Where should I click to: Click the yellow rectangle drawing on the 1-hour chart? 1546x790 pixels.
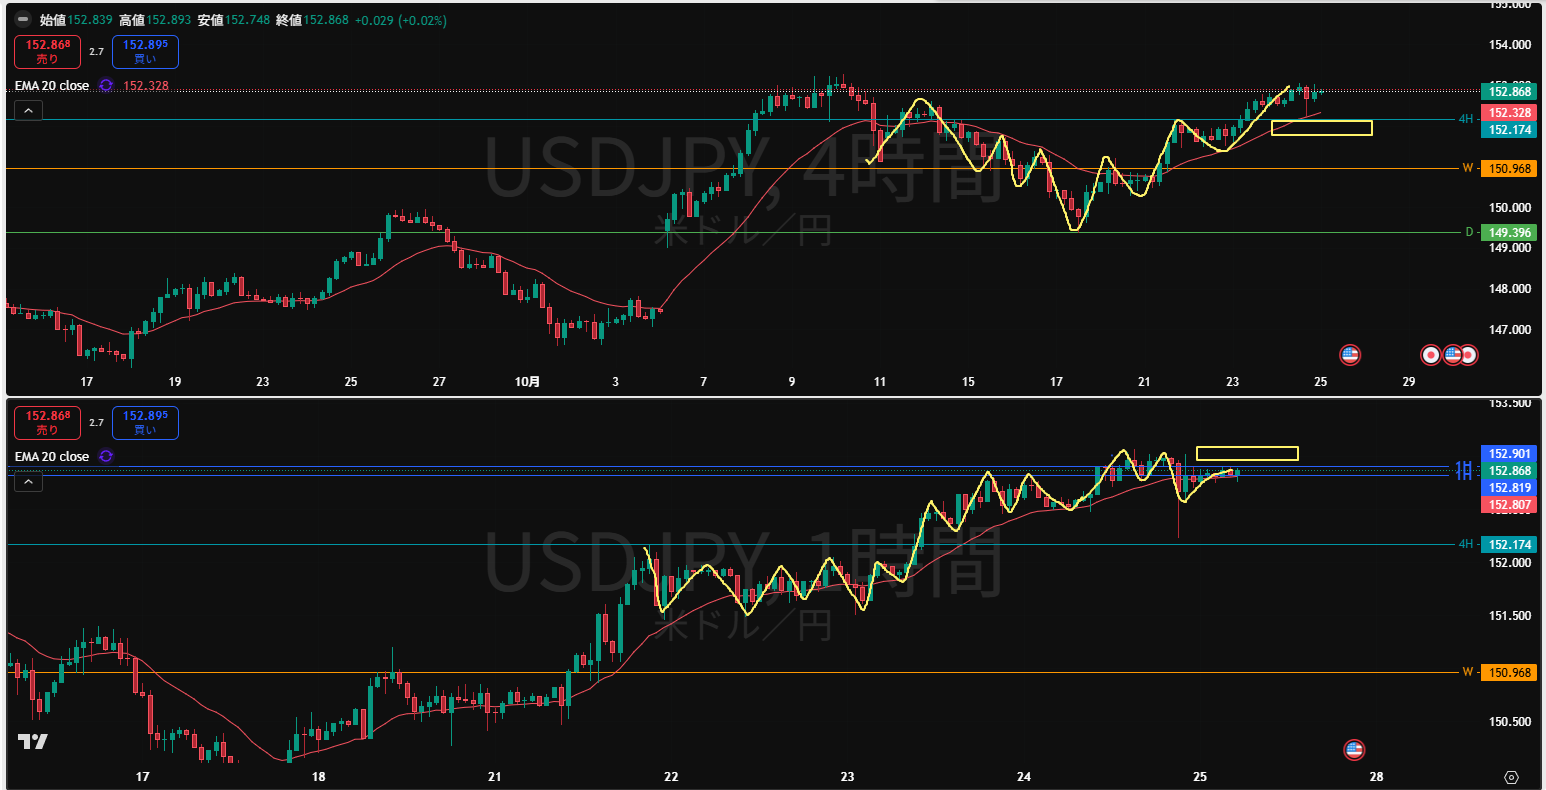[x=1246, y=453]
